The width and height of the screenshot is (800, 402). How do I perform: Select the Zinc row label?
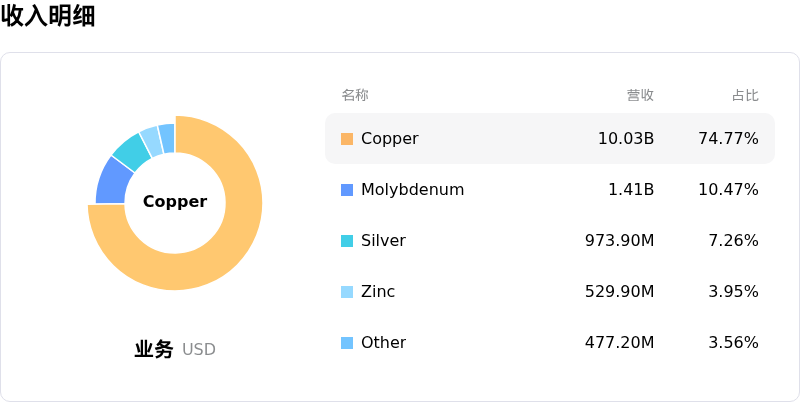point(377,292)
